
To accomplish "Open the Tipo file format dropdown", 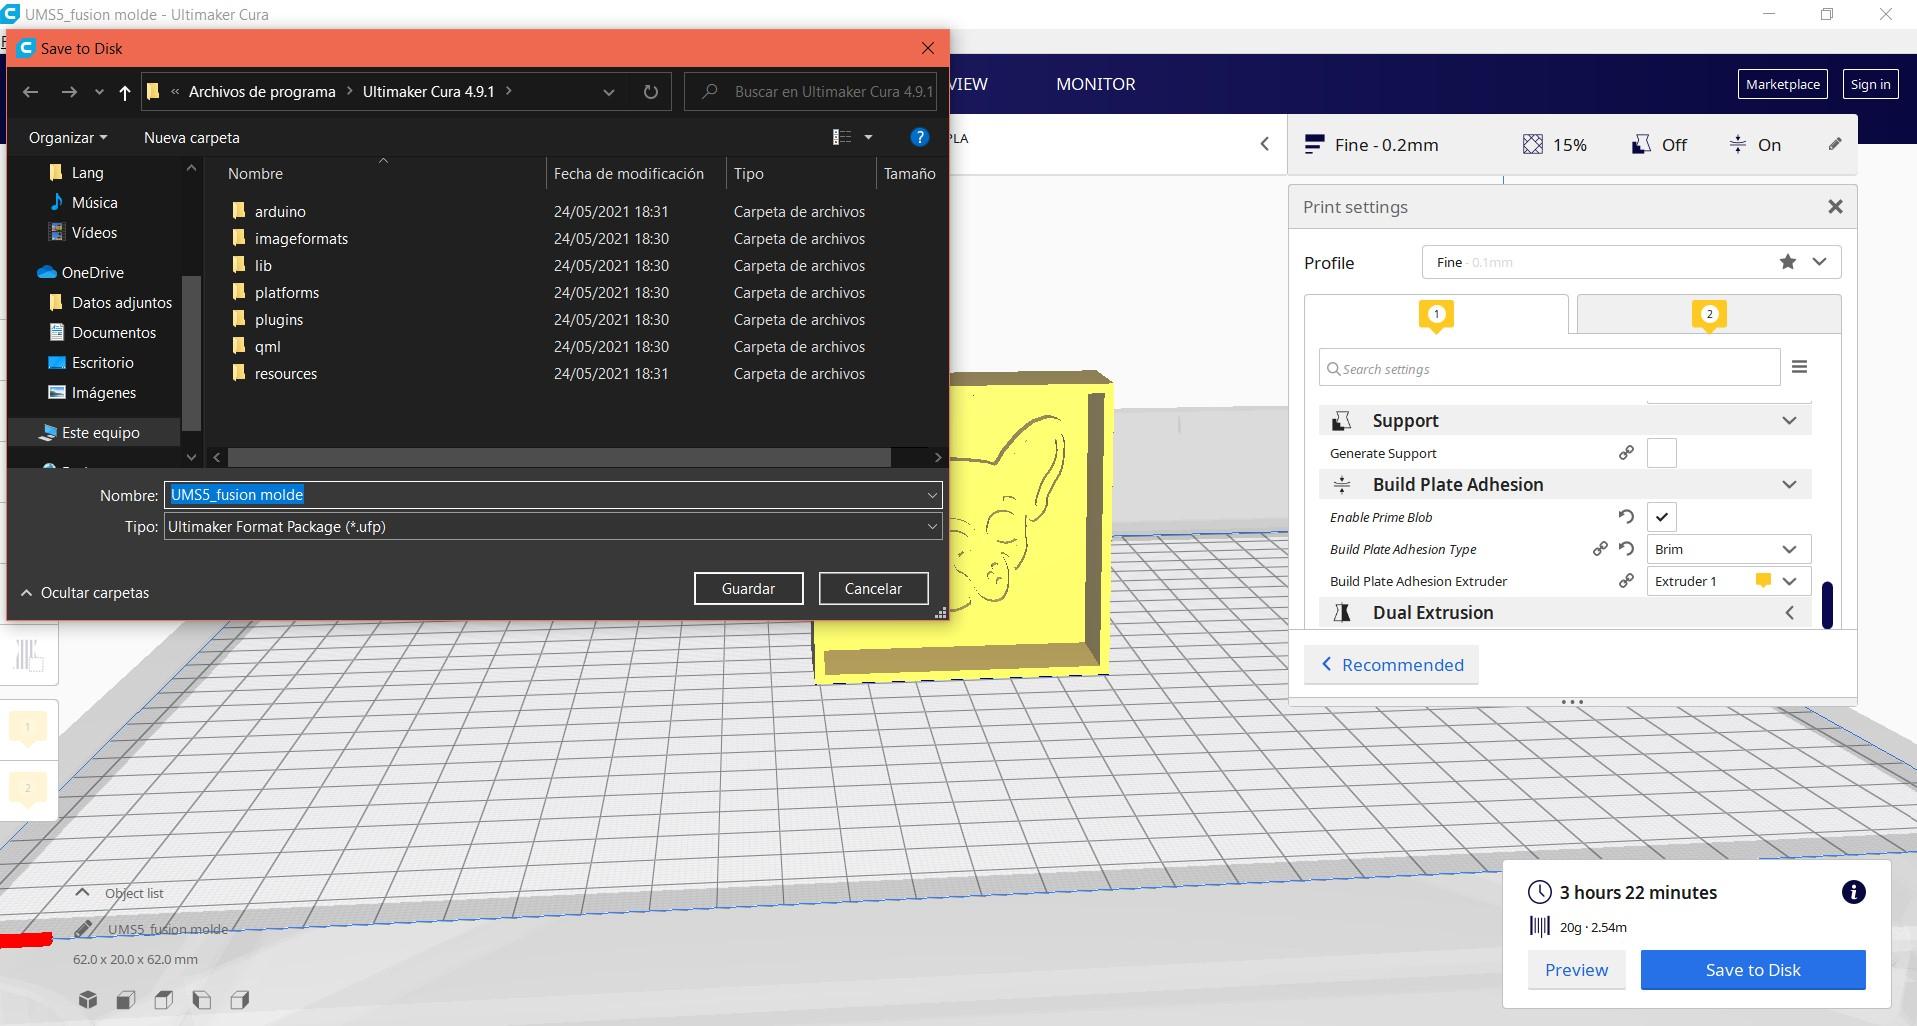I will tap(553, 526).
